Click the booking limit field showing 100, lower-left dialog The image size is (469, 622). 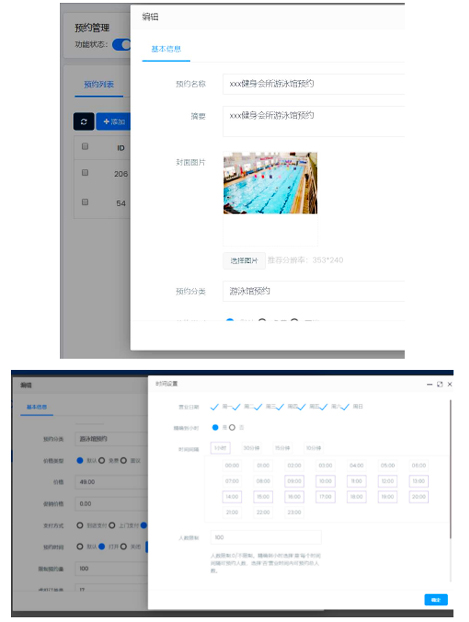pyautogui.click(x=111, y=568)
